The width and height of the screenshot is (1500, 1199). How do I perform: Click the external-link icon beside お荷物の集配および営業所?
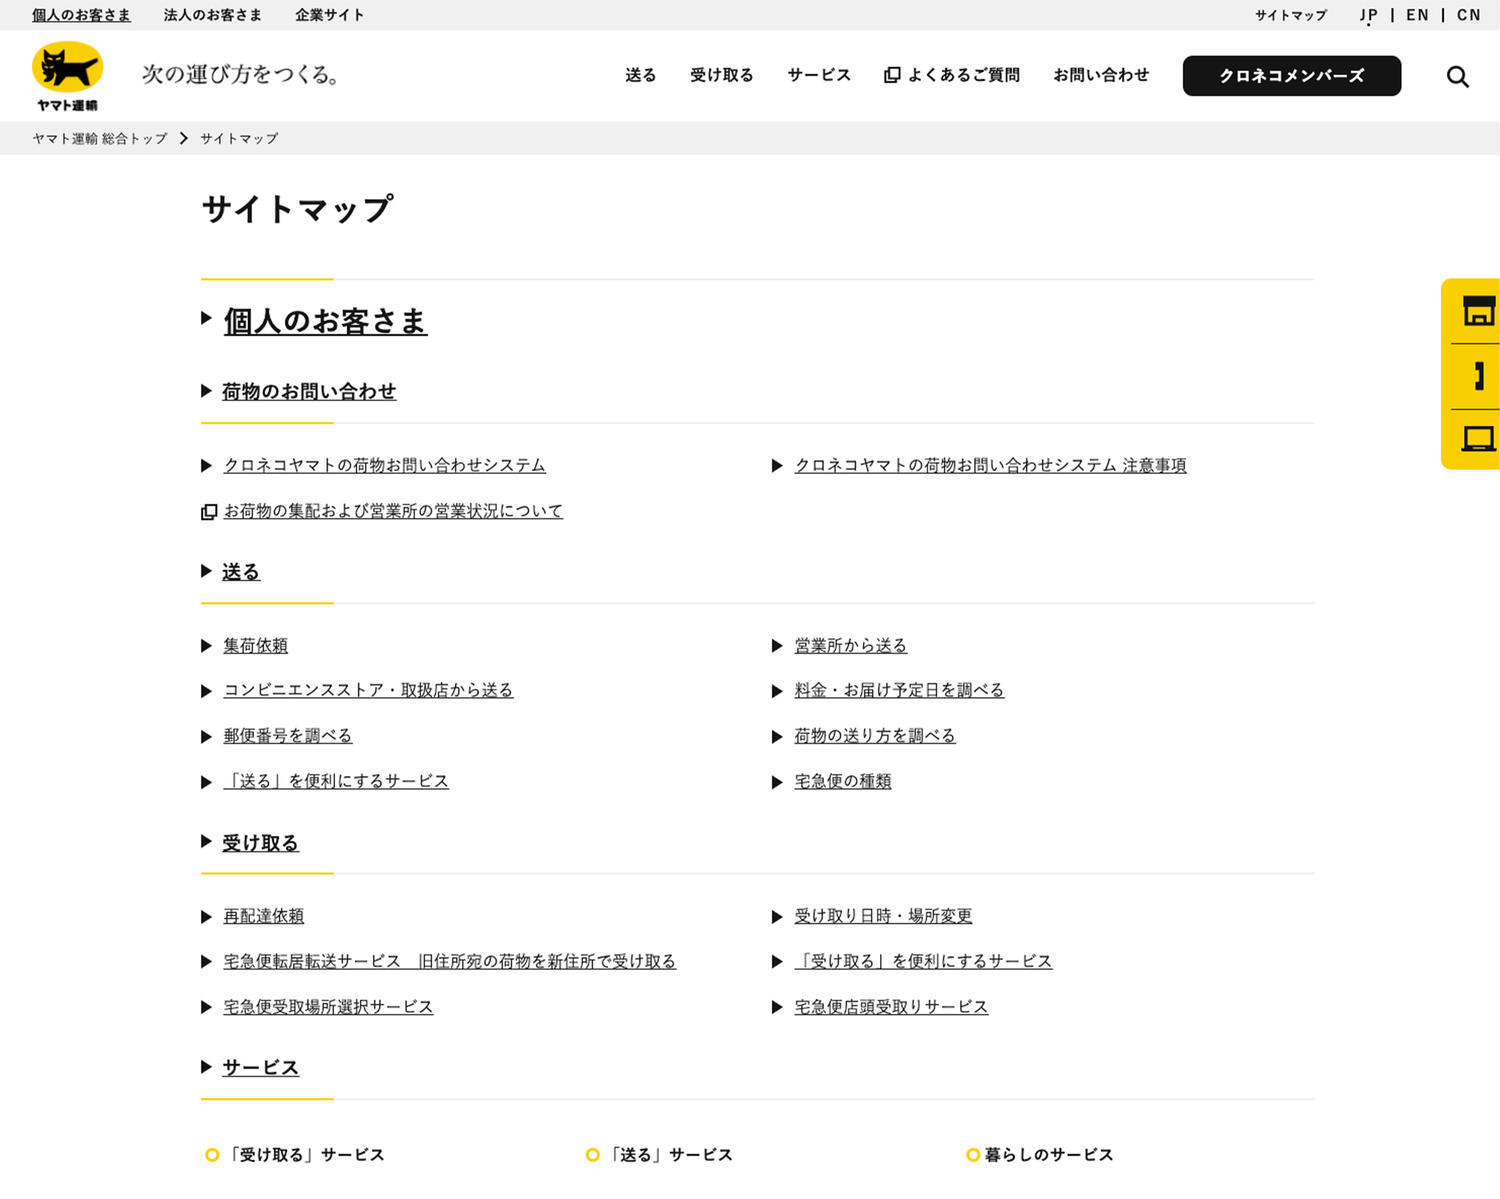click(209, 512)
